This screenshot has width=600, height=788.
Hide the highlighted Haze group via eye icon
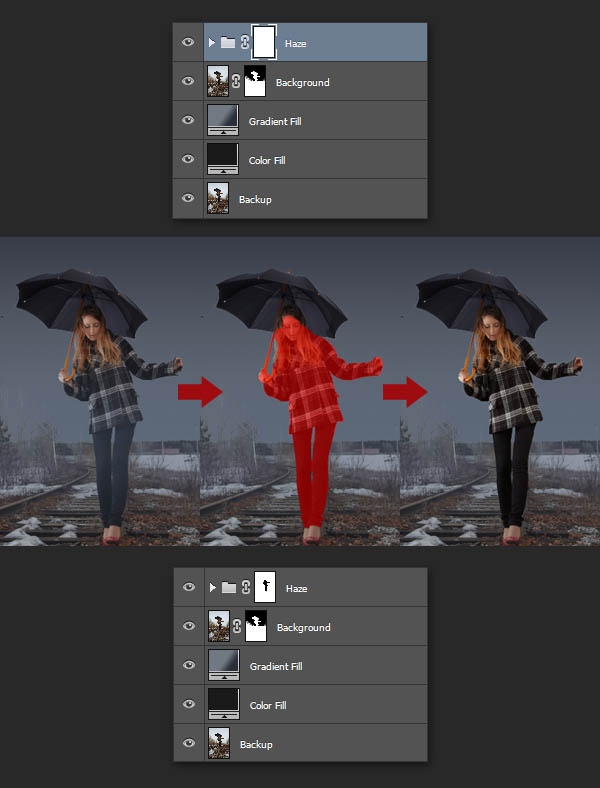point(188,43)
